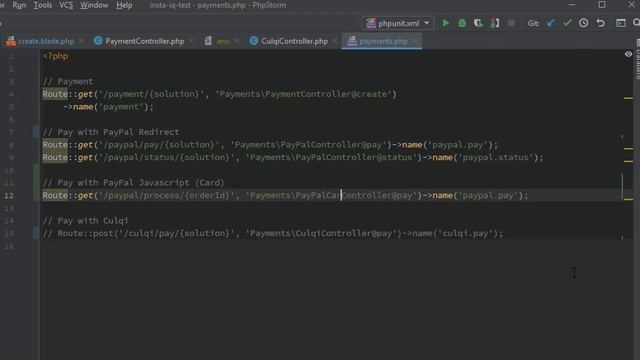
Task: Click the "// Pay with Culqi" comment
Action: (85, 220)
